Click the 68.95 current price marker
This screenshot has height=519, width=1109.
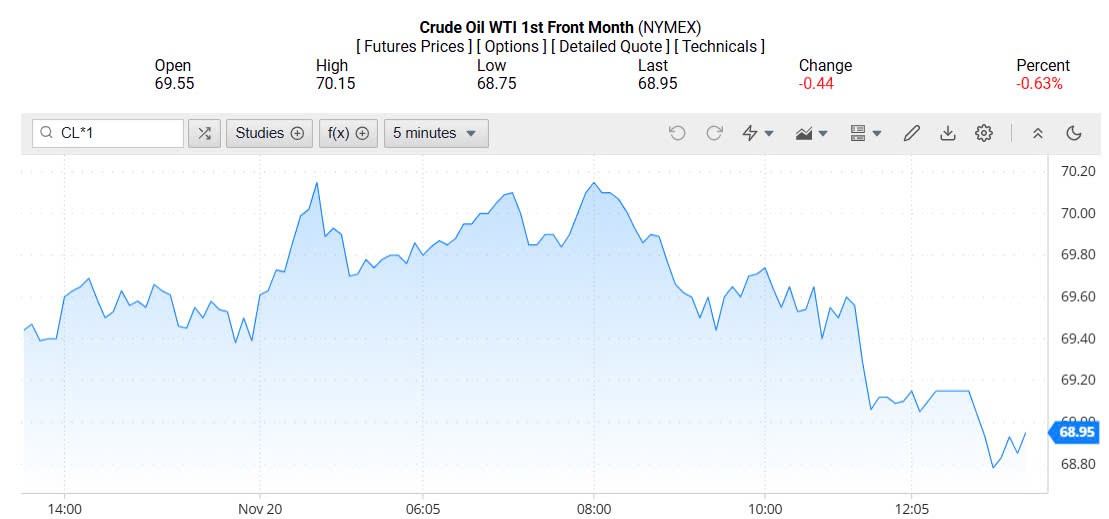pyautogui.click(x=1075, y=432)
